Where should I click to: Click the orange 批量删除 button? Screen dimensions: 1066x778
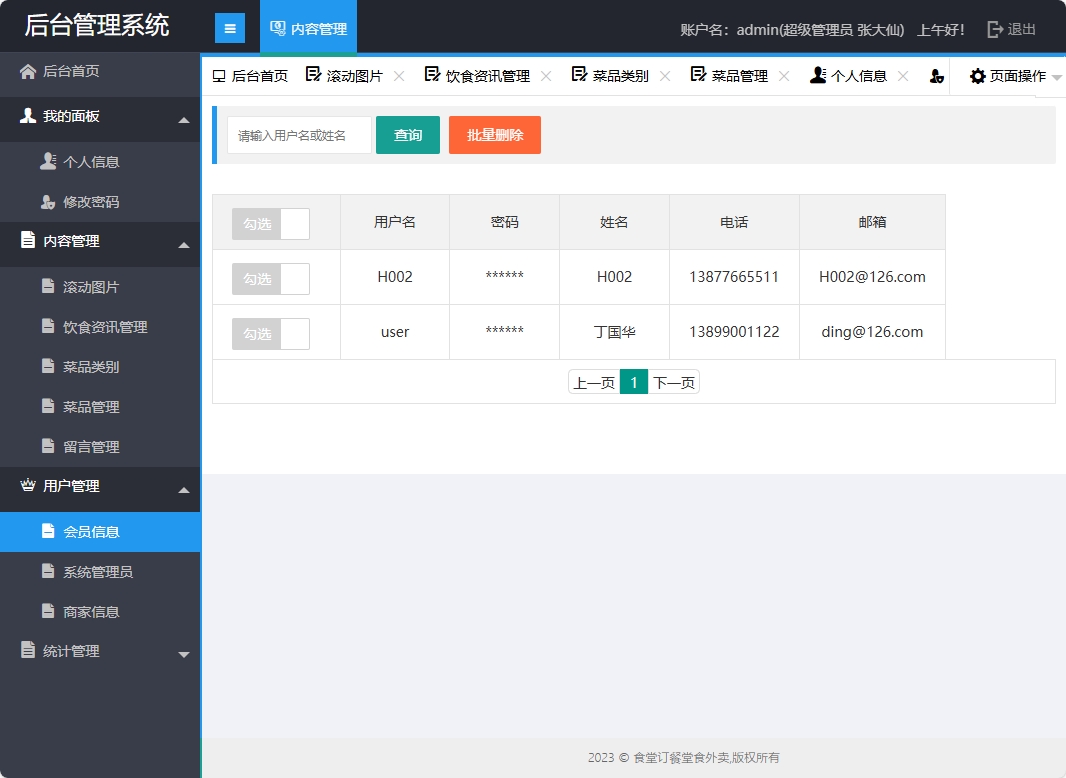click(494, 134)
